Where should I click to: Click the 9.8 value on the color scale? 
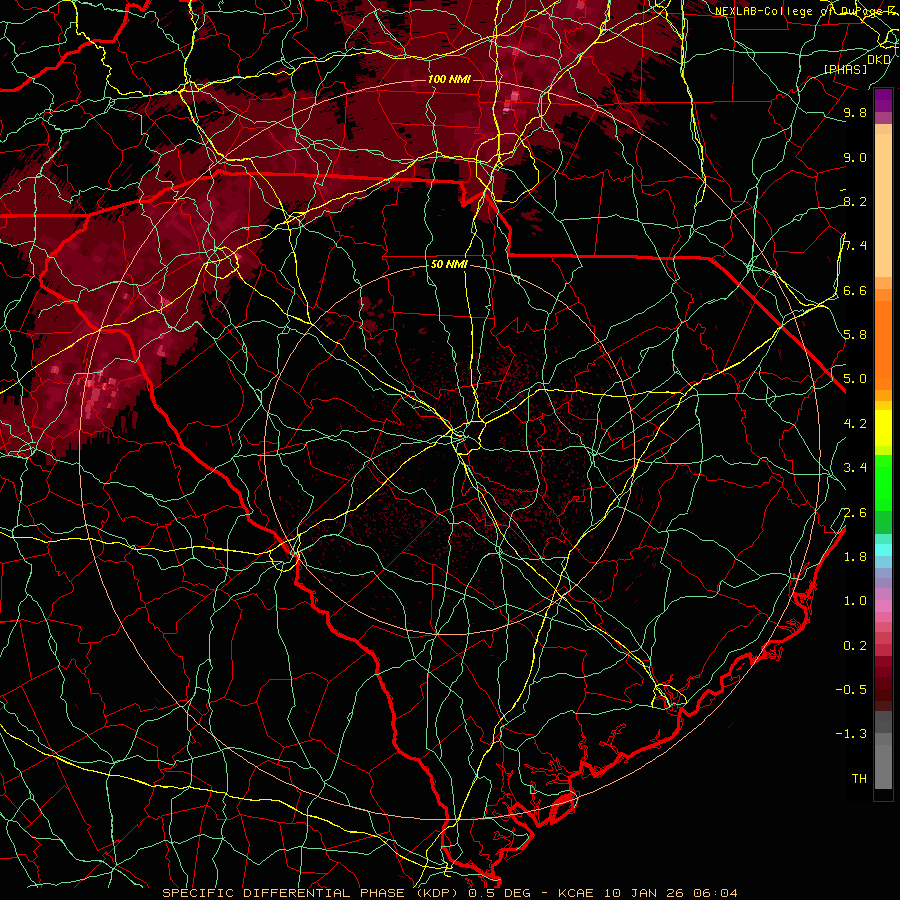click(855, 113)
